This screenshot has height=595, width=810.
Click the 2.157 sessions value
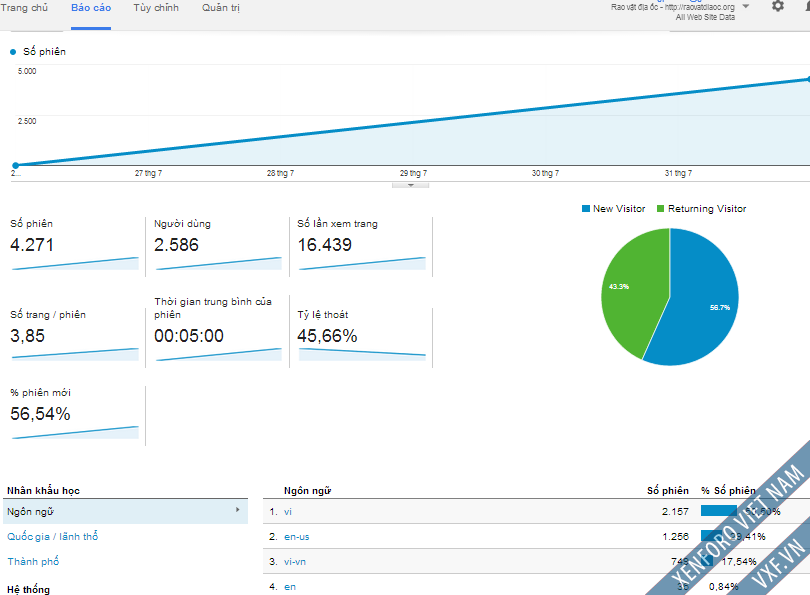click(675, 512)
